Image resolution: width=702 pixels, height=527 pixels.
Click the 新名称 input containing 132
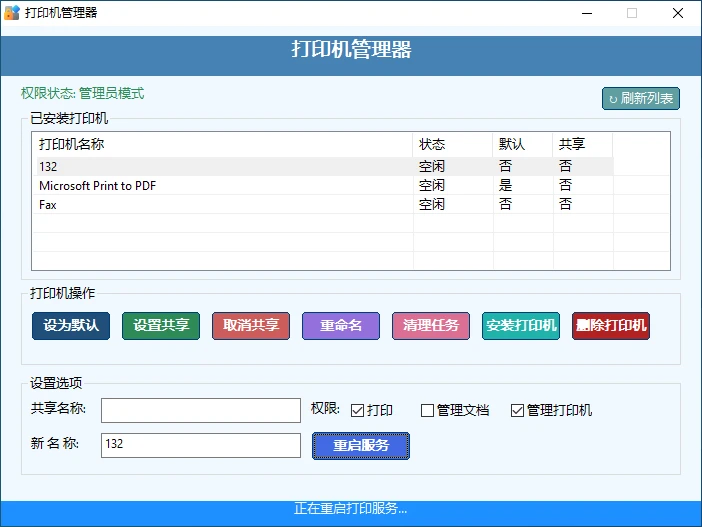[200, 445]
